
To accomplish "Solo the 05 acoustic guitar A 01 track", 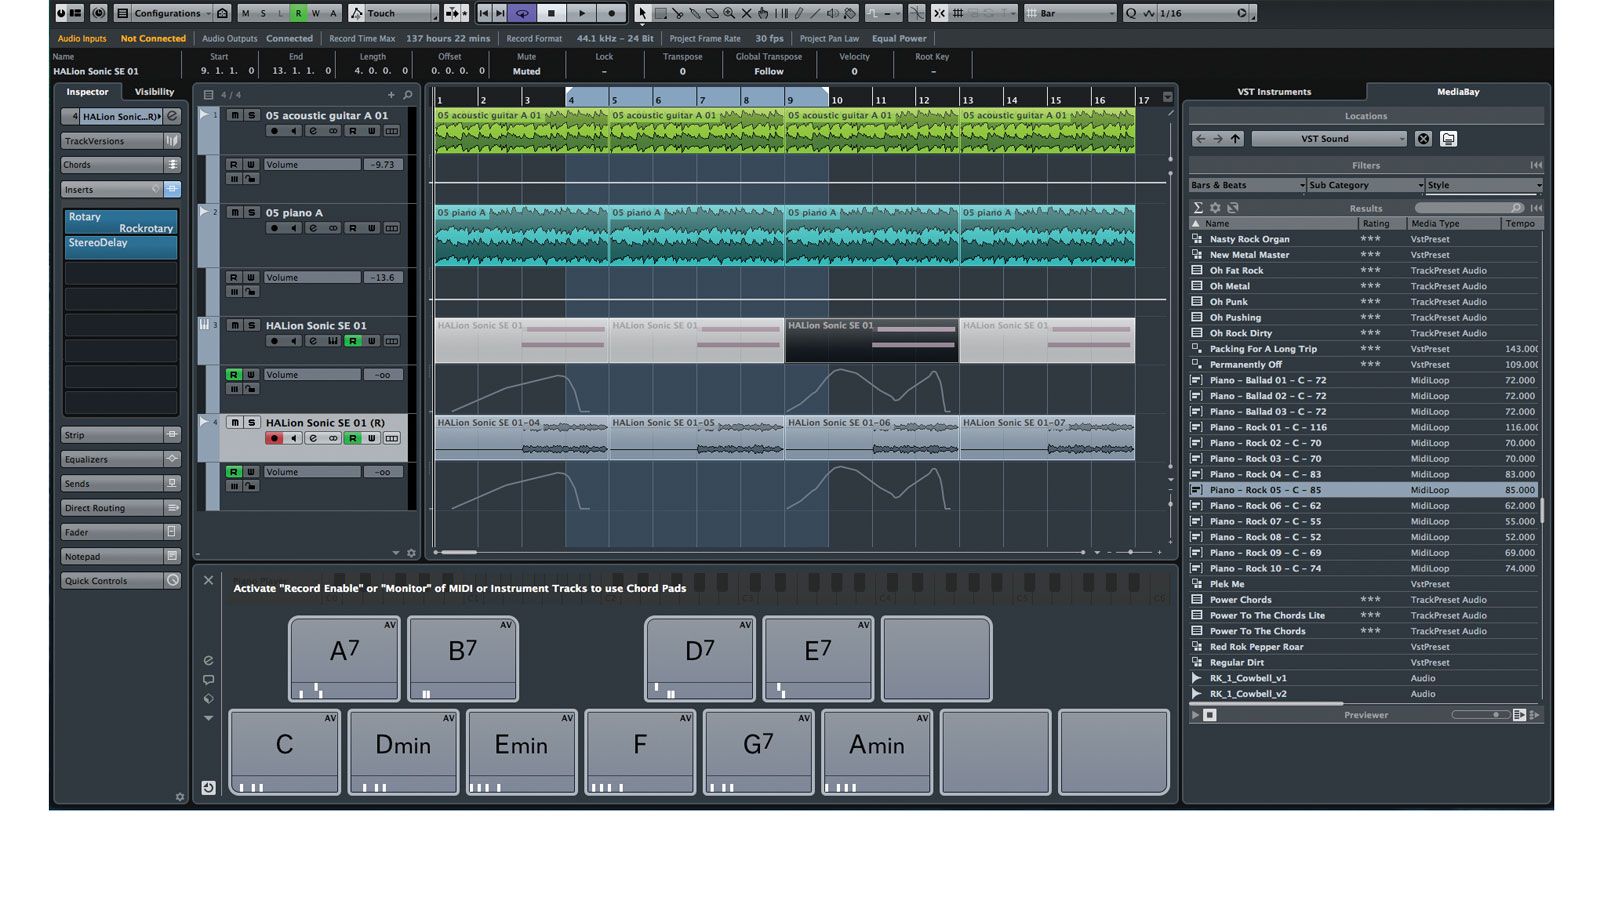I will [252, 116].
